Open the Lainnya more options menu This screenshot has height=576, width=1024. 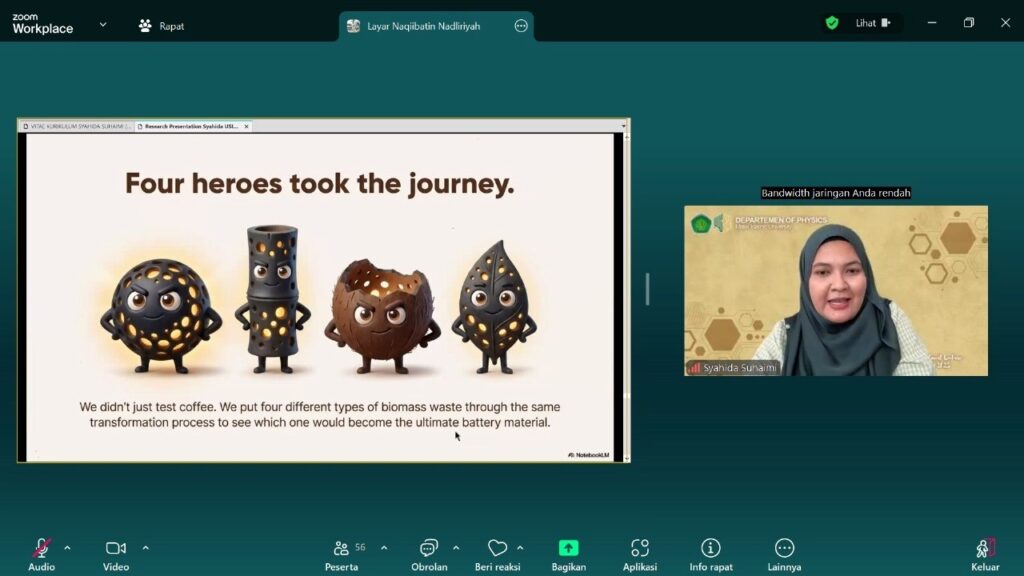point(784,548)
